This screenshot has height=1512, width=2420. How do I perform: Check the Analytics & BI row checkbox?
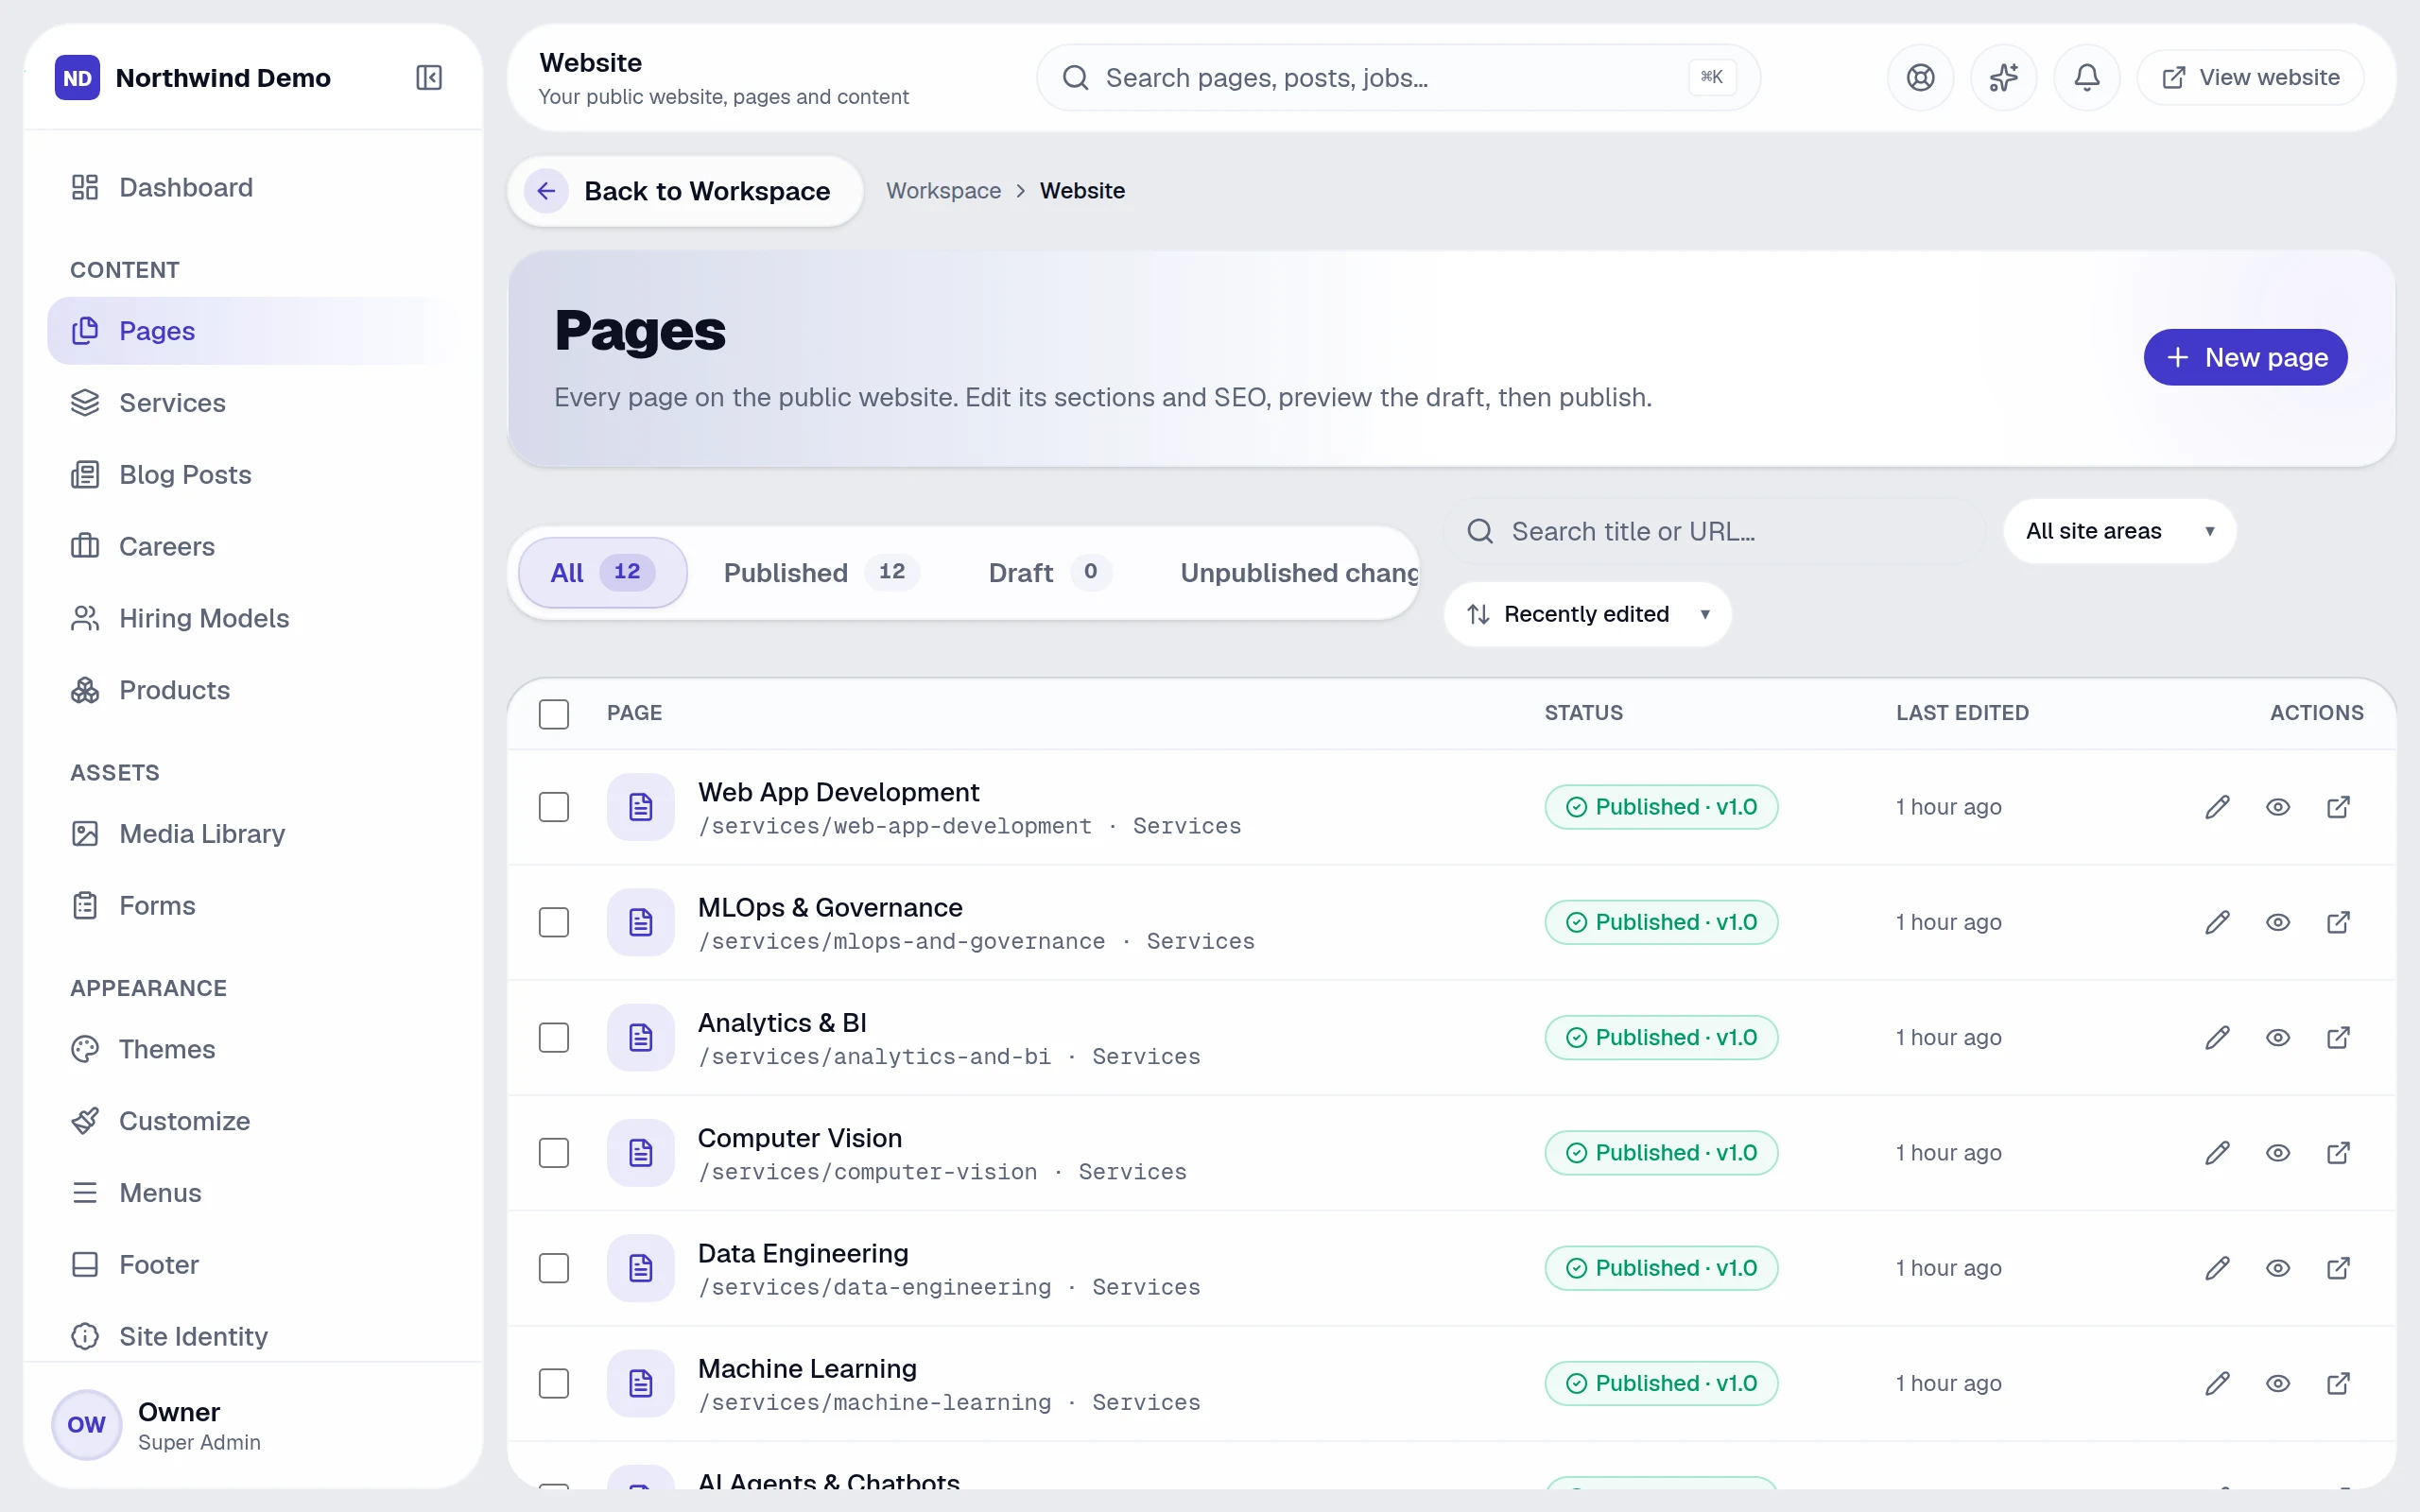click(554, 1037)
